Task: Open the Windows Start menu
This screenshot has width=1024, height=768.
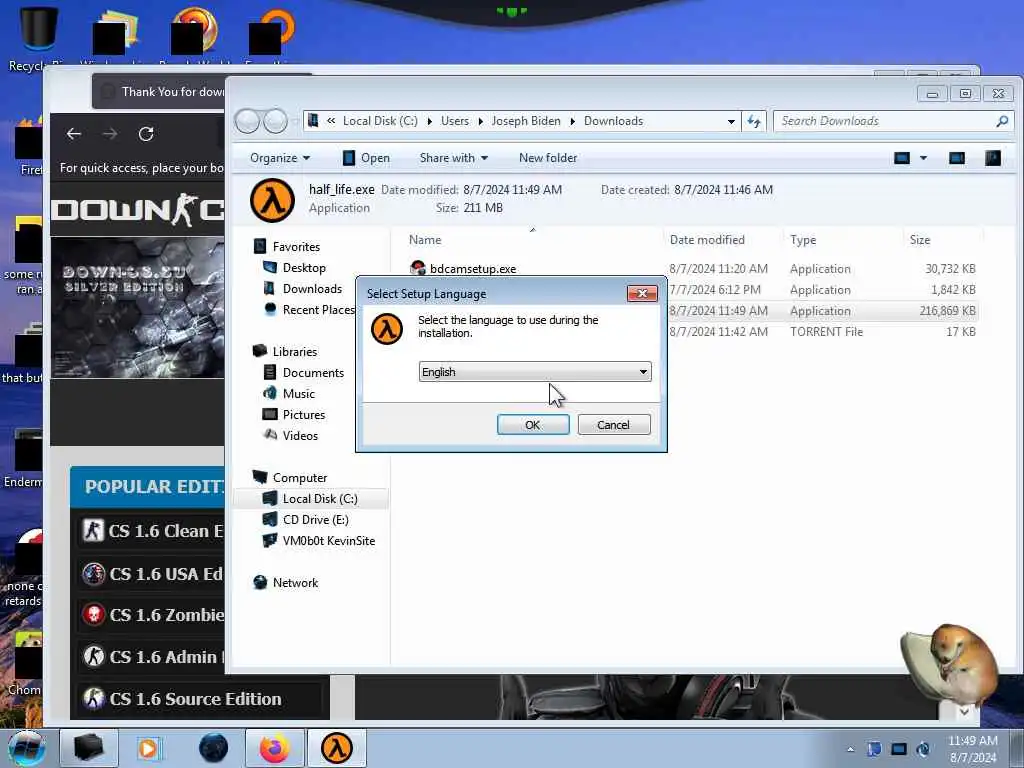Action: tap(27, 748)
